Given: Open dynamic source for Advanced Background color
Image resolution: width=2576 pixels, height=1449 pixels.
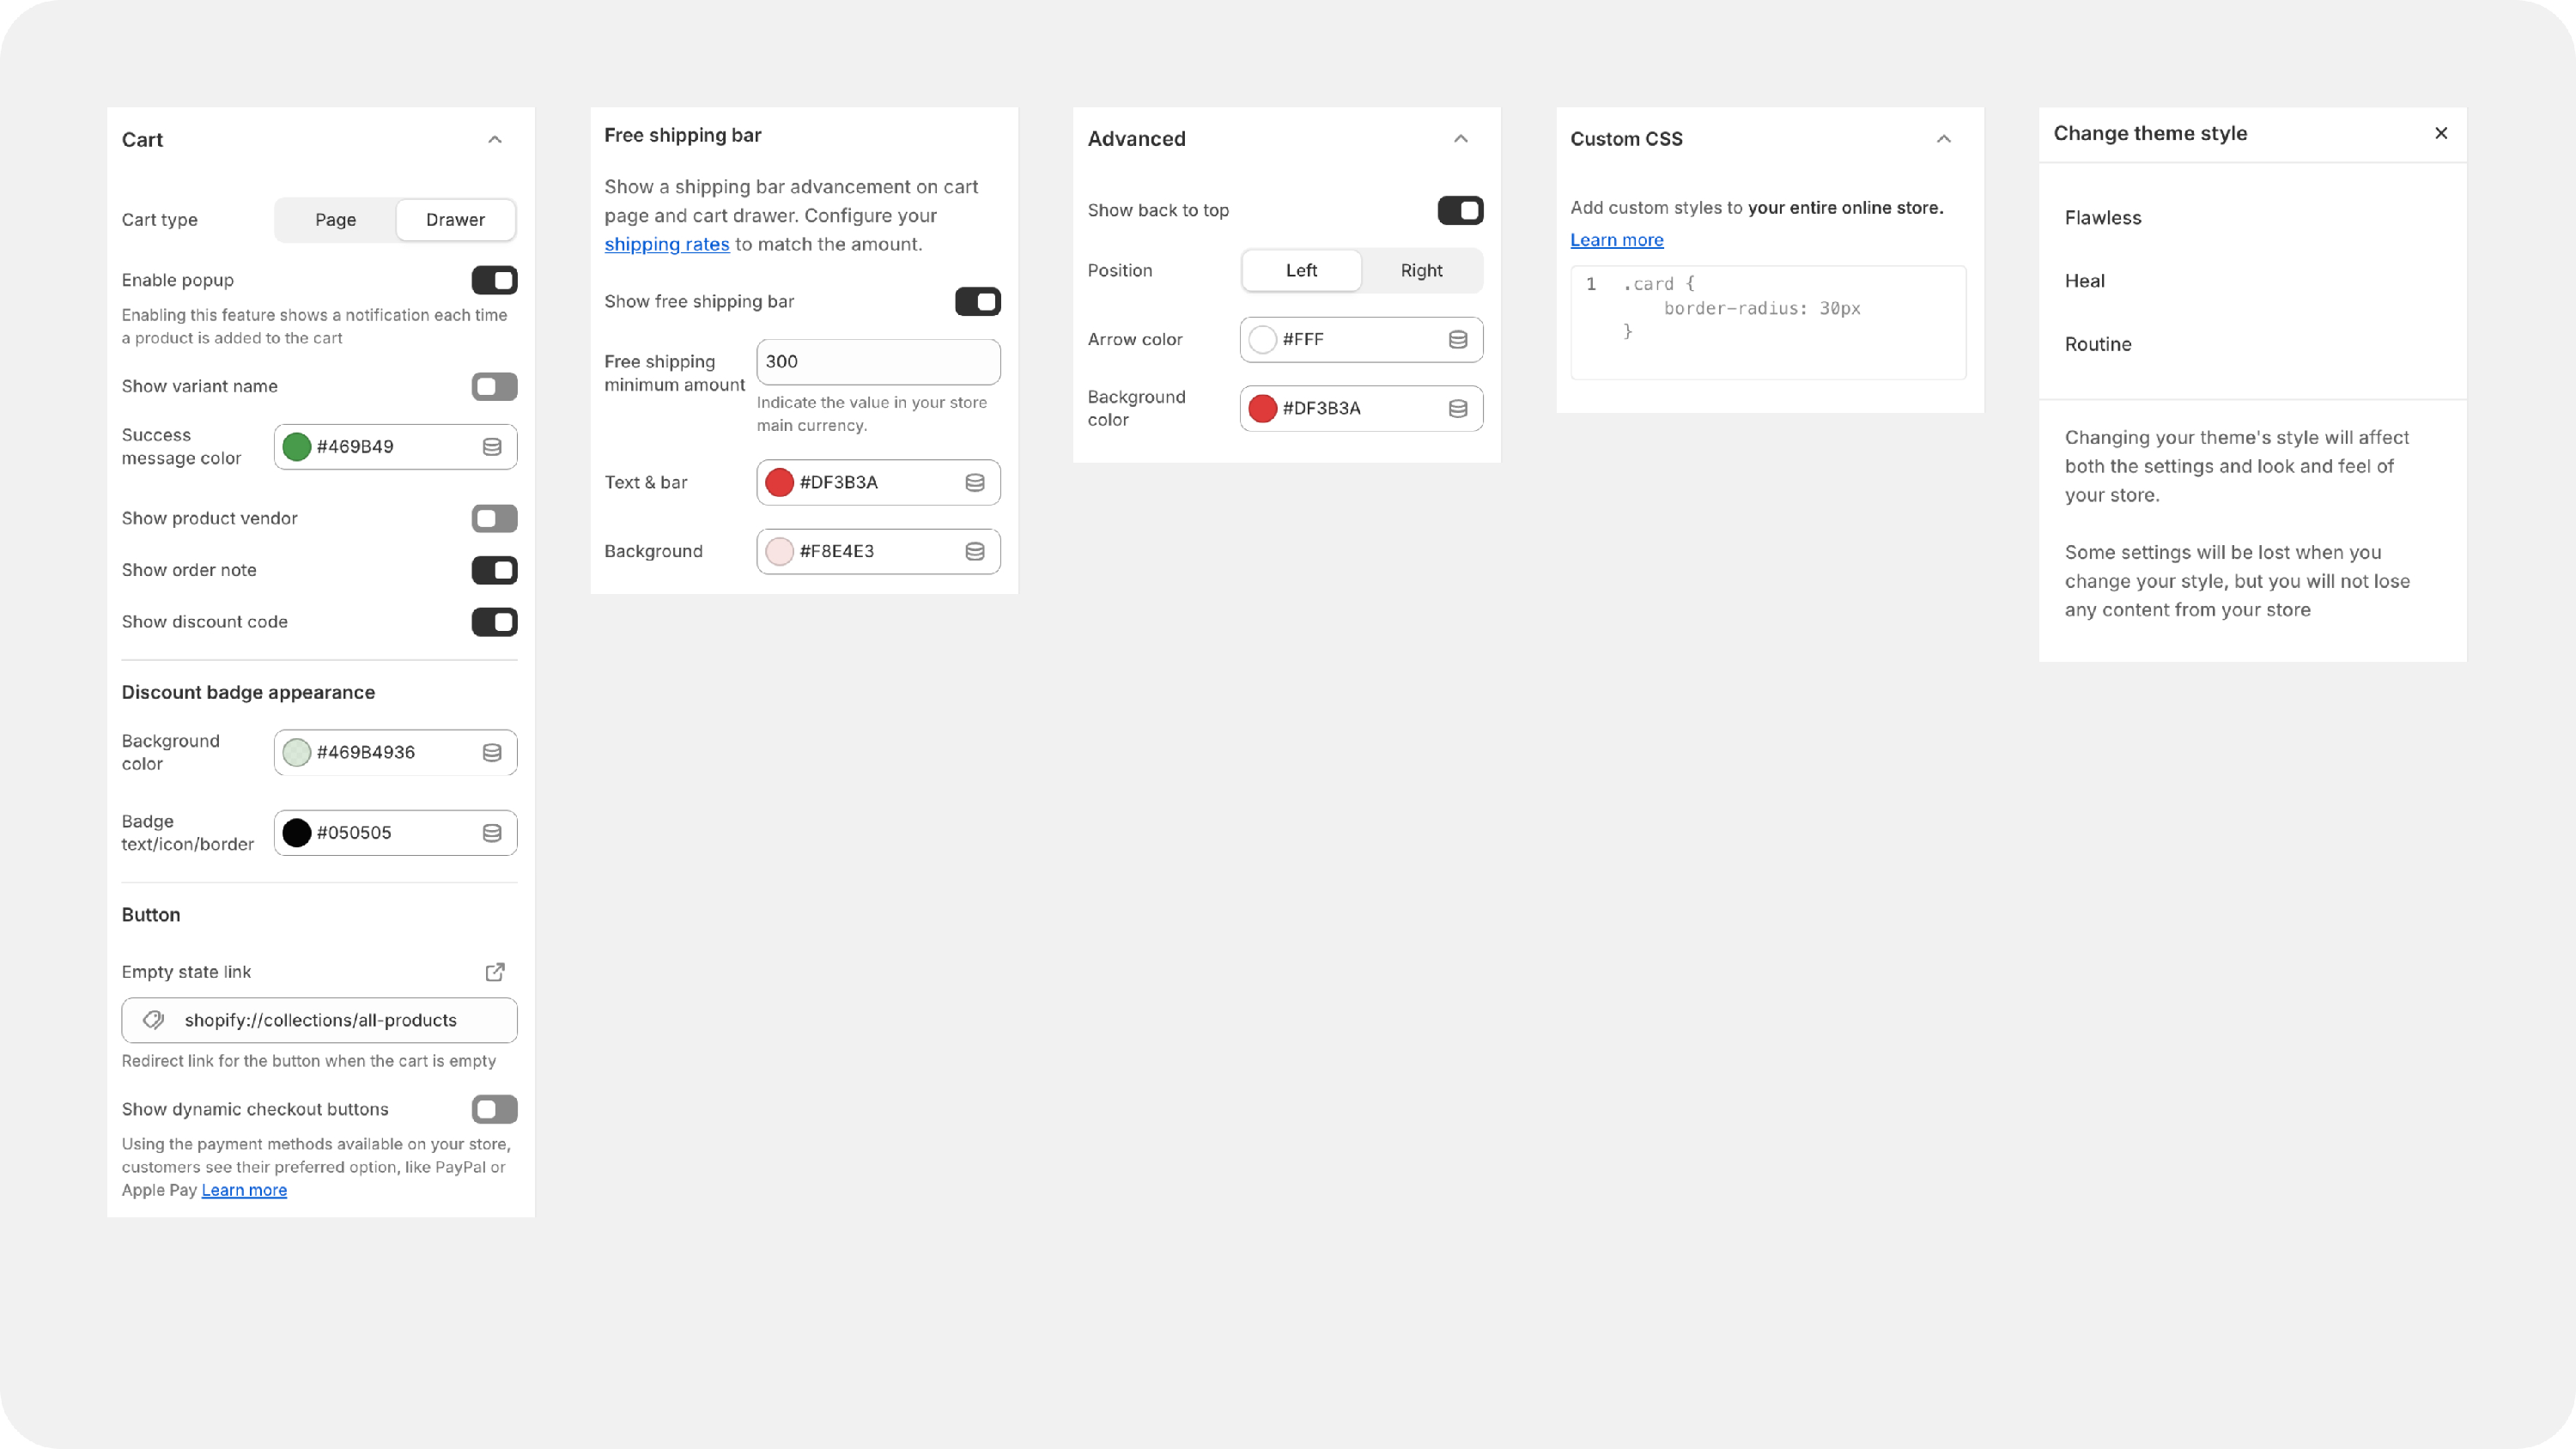Looking at the screenshot, I should [x=1458, y=409].
